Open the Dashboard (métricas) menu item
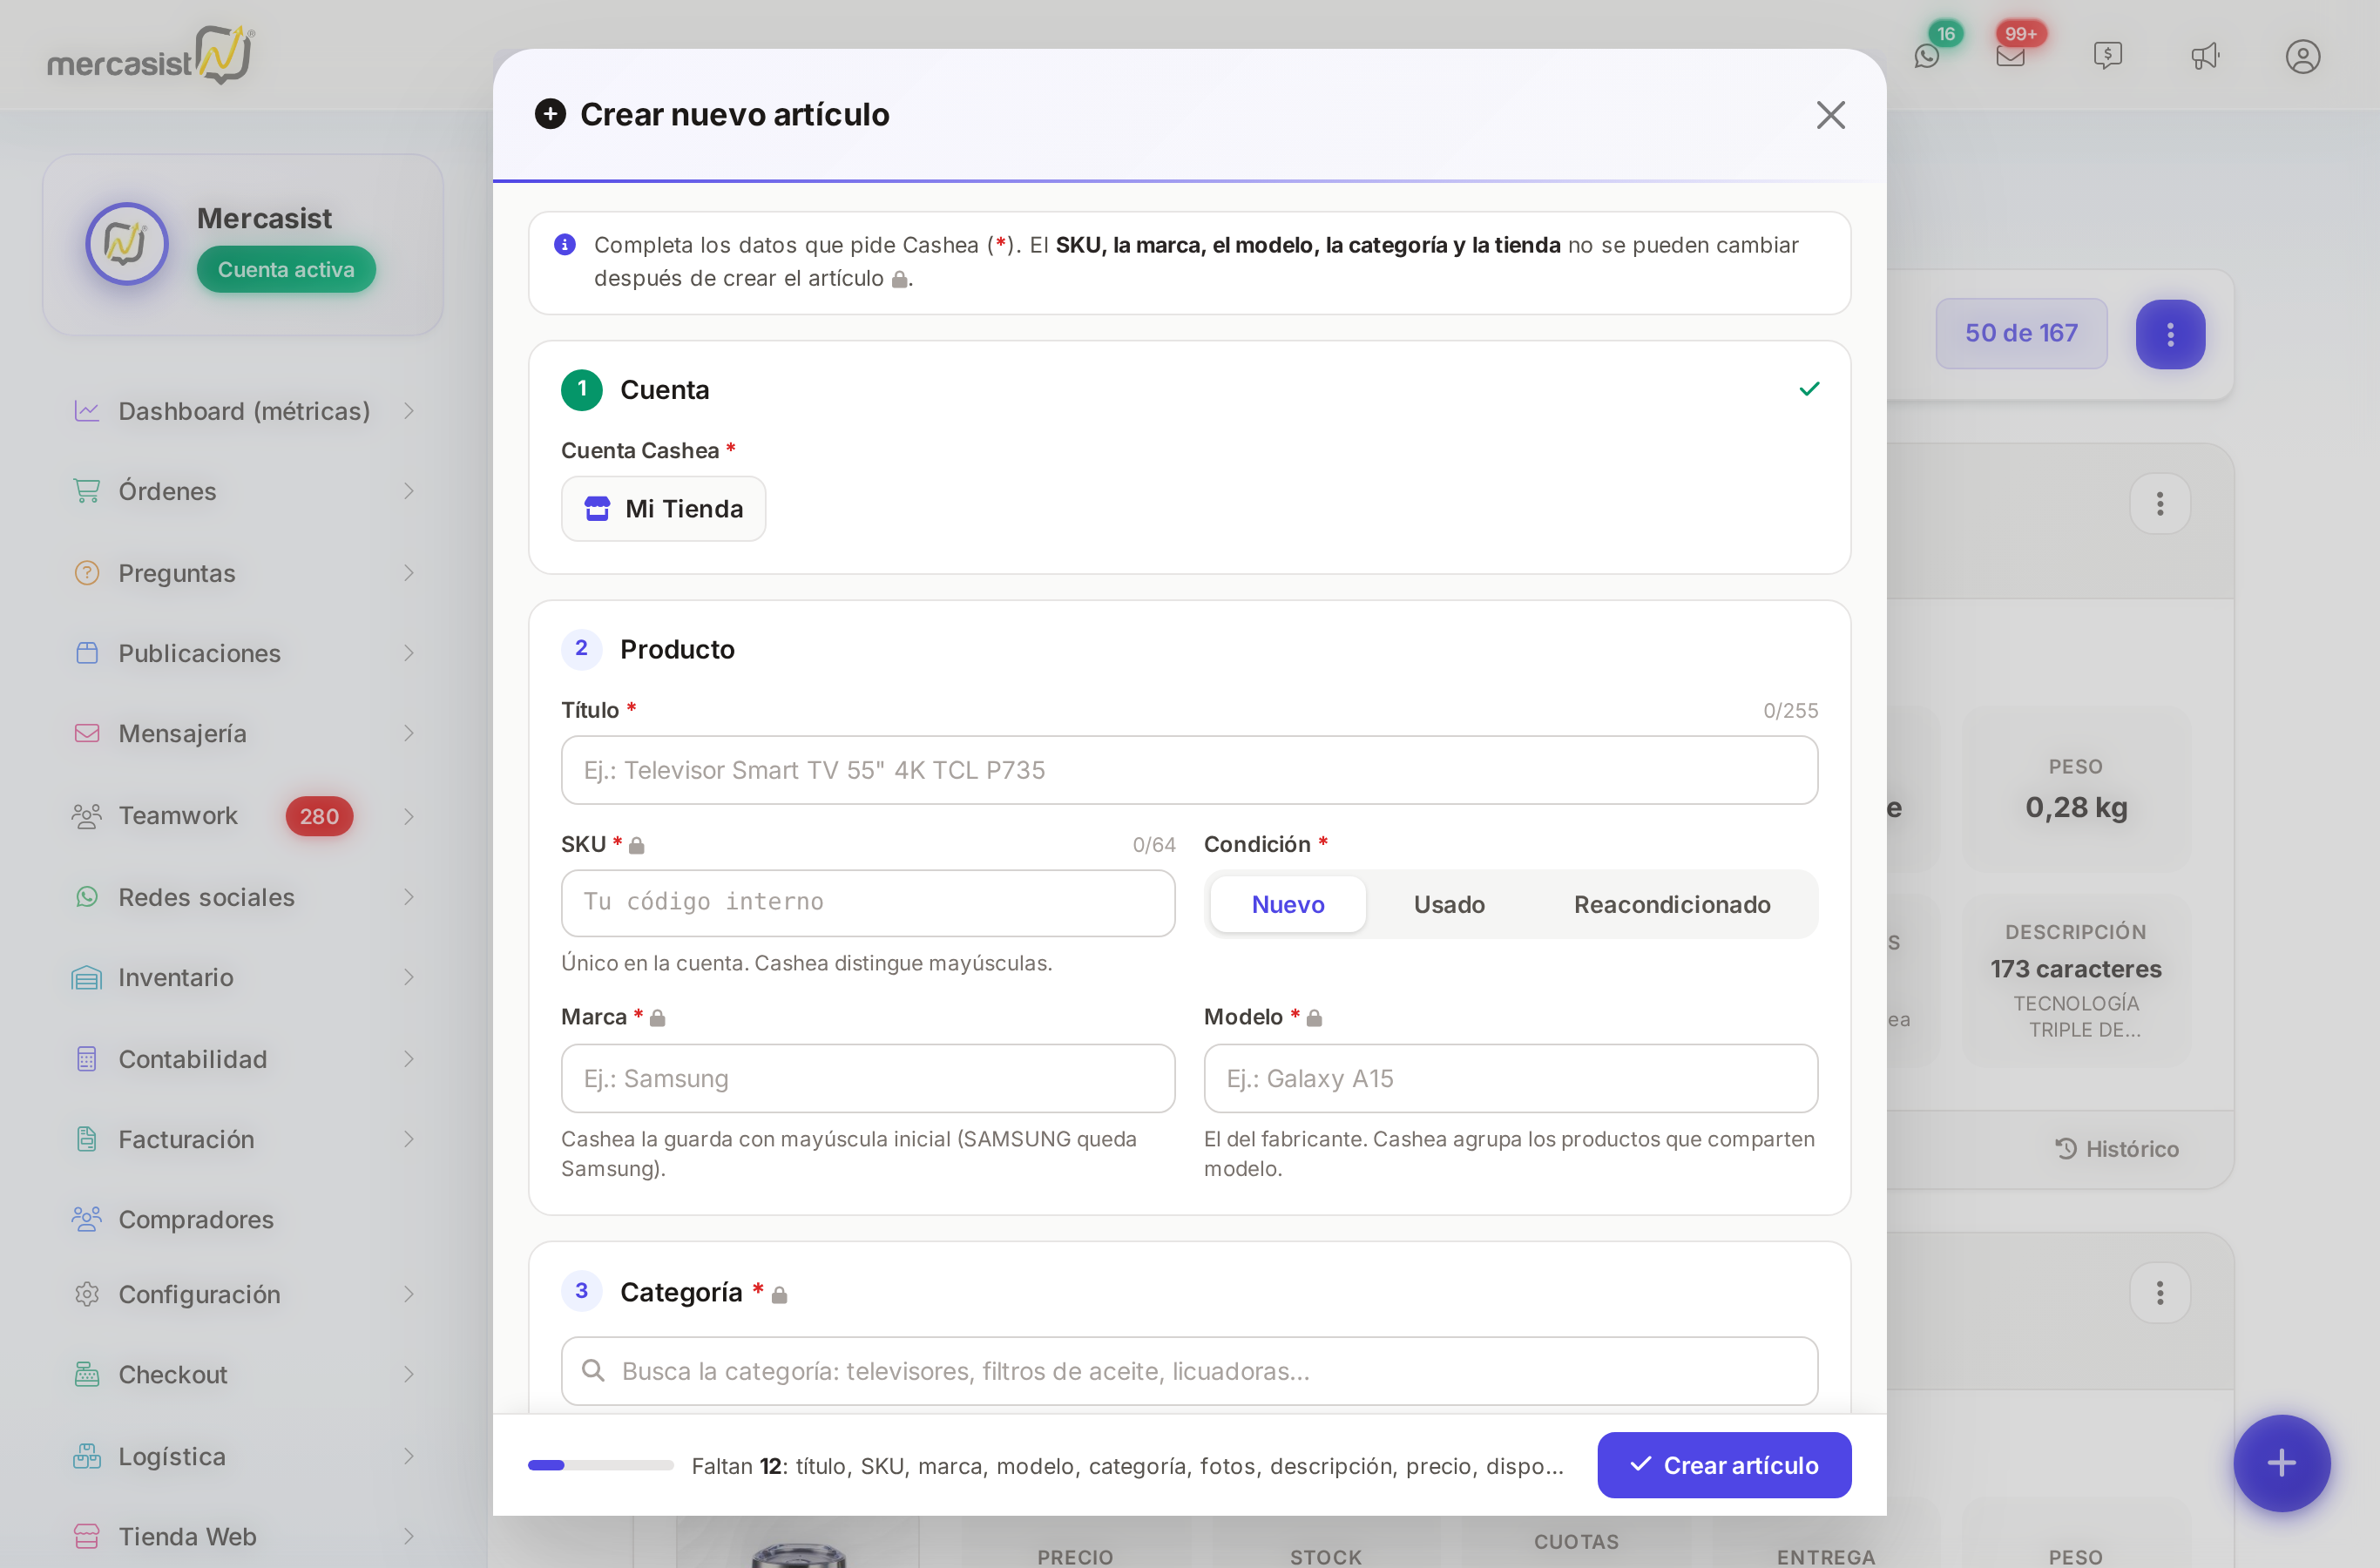 pyautogui.click(x=243, y=411)
